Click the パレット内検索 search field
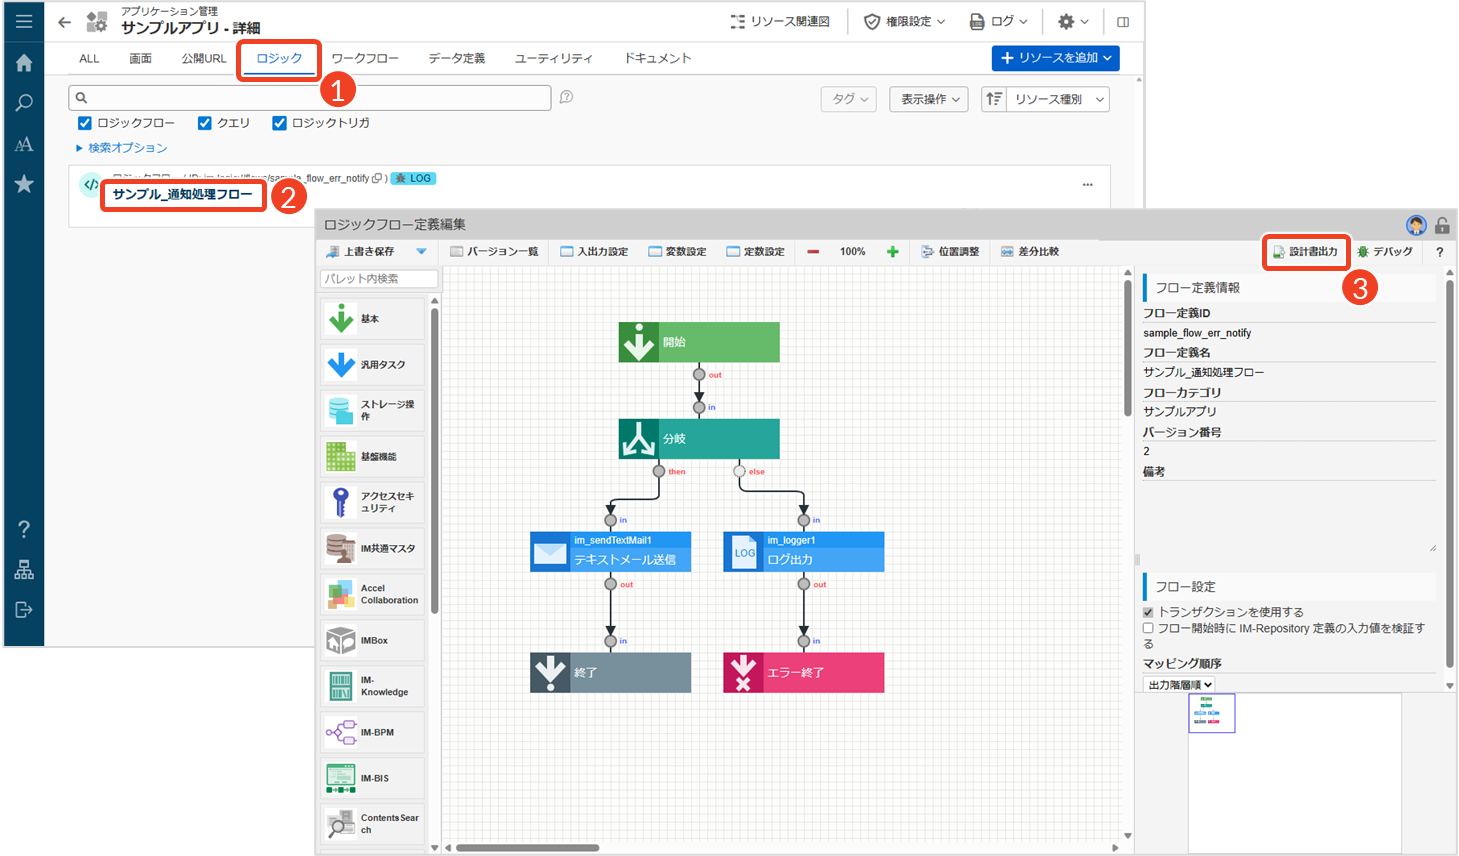Screen dimensions: 1459x856 coord(379,279)
